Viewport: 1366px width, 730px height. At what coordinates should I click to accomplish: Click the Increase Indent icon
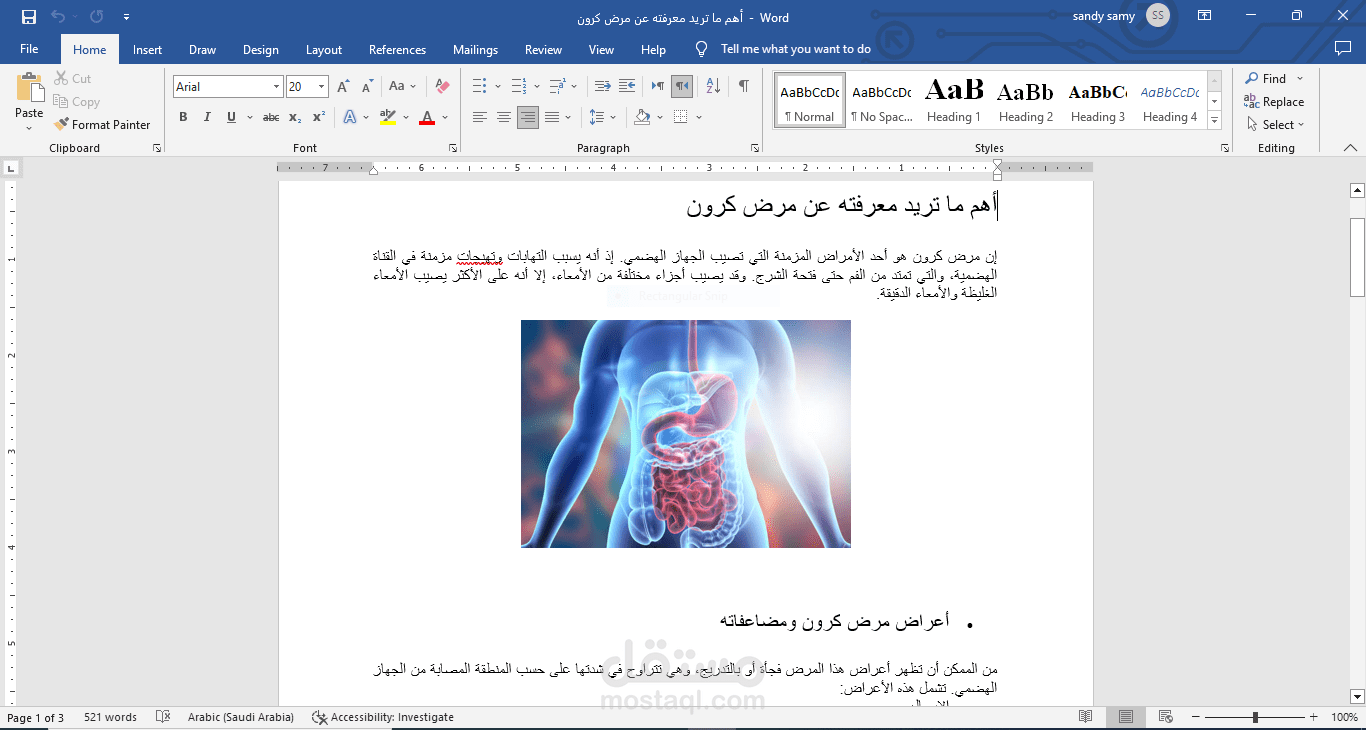627,87
